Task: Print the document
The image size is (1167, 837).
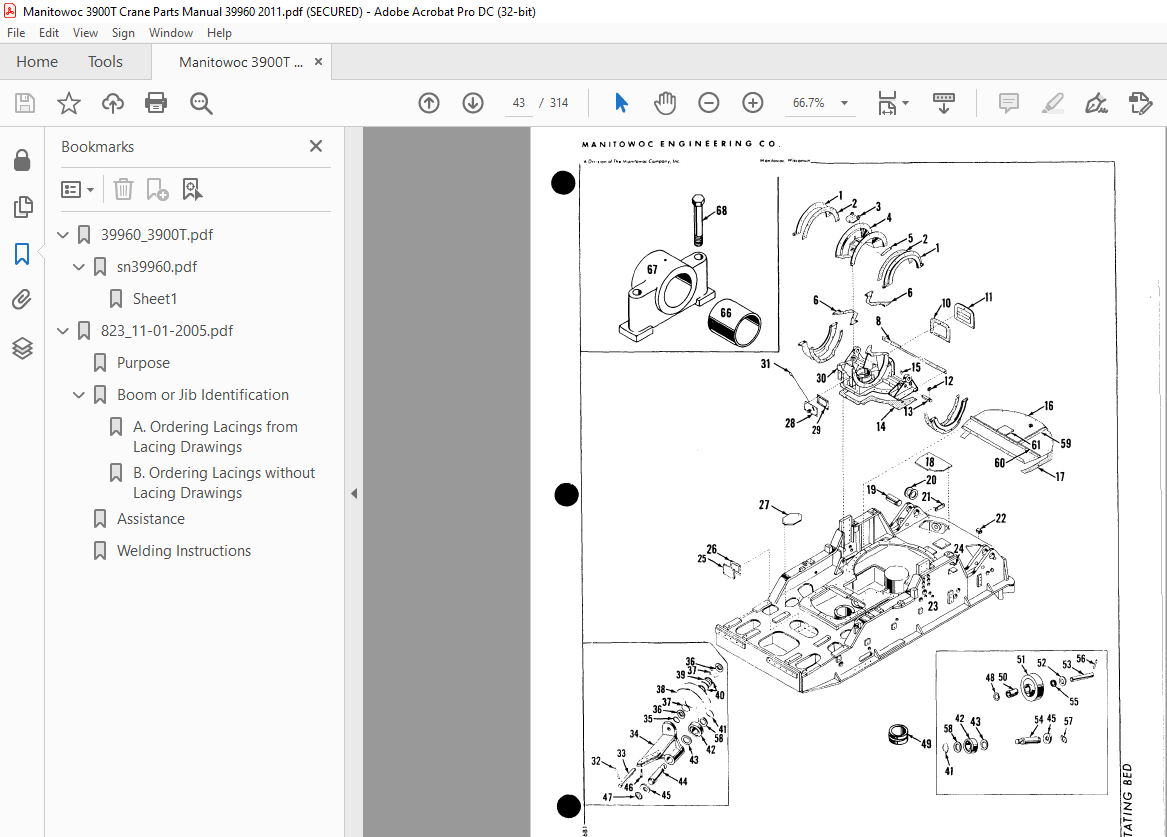Action: (156, 103)
